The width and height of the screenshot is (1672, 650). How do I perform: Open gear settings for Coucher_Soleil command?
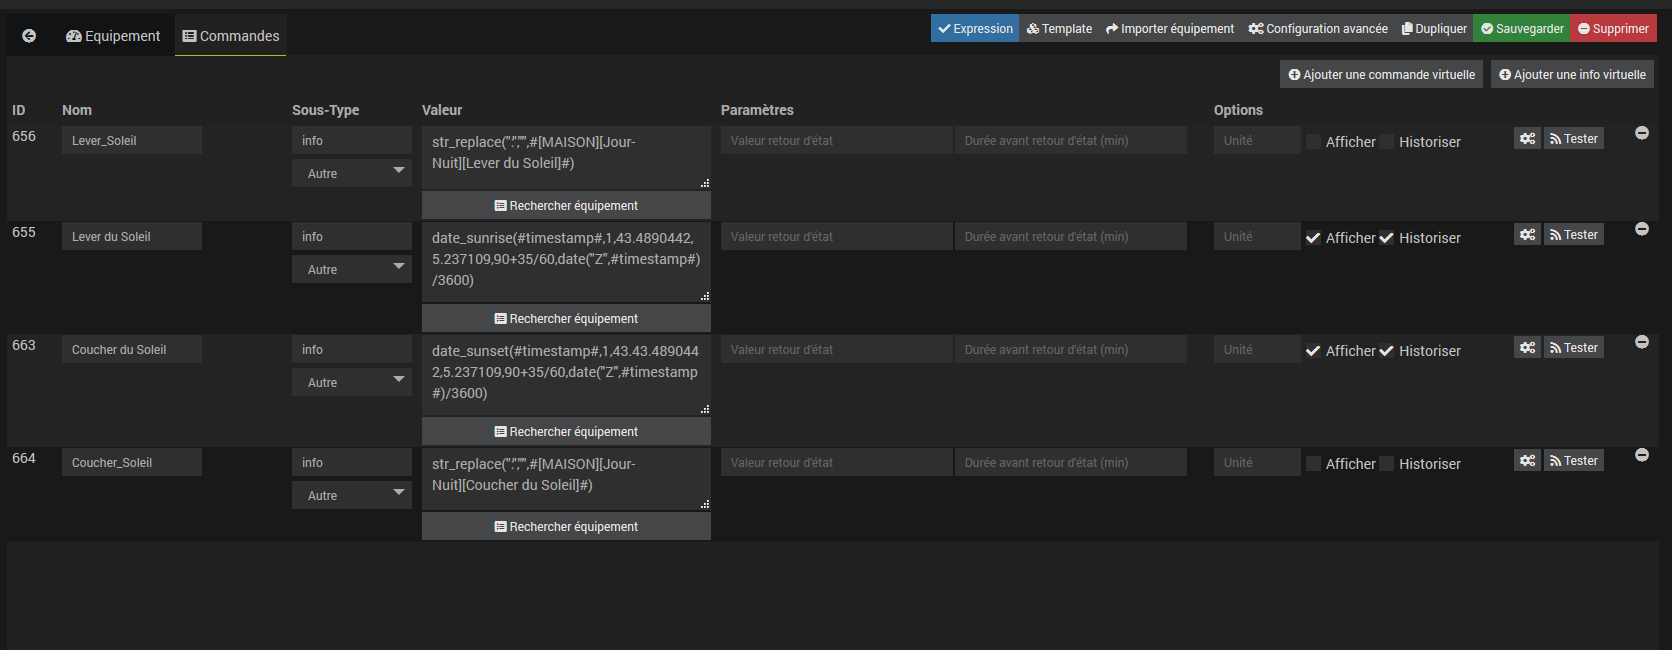point(1527,461)
